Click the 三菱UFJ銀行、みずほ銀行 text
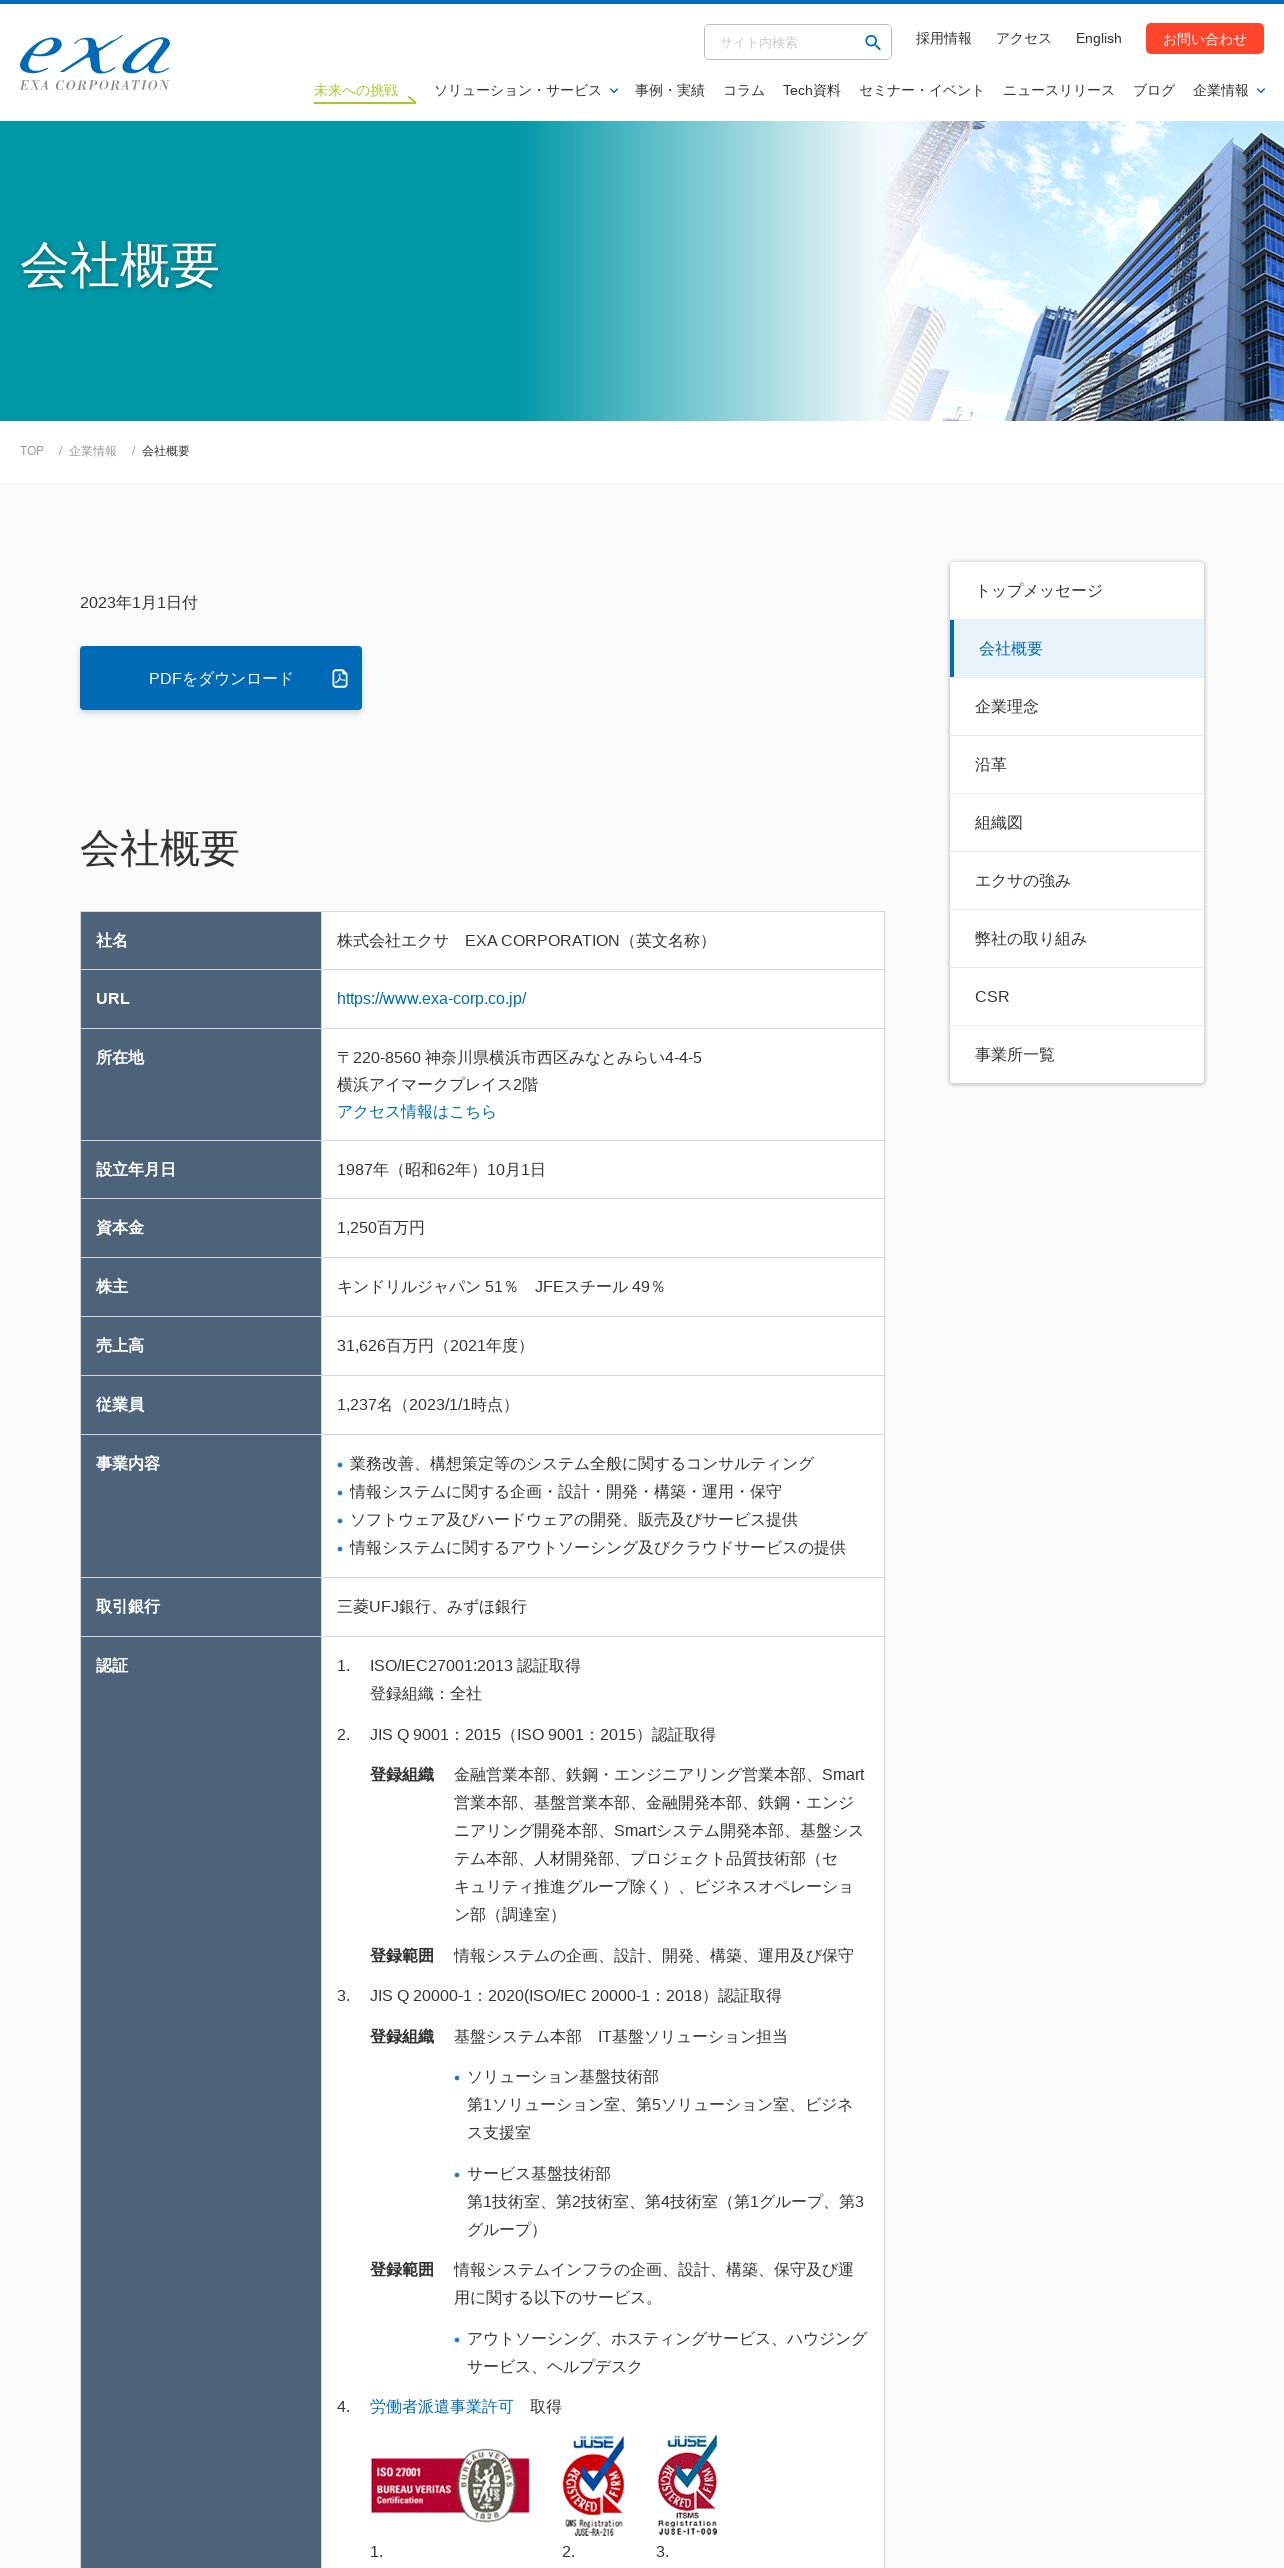The height and width of the screenshot is (2568, 1284). point(432,1607)
